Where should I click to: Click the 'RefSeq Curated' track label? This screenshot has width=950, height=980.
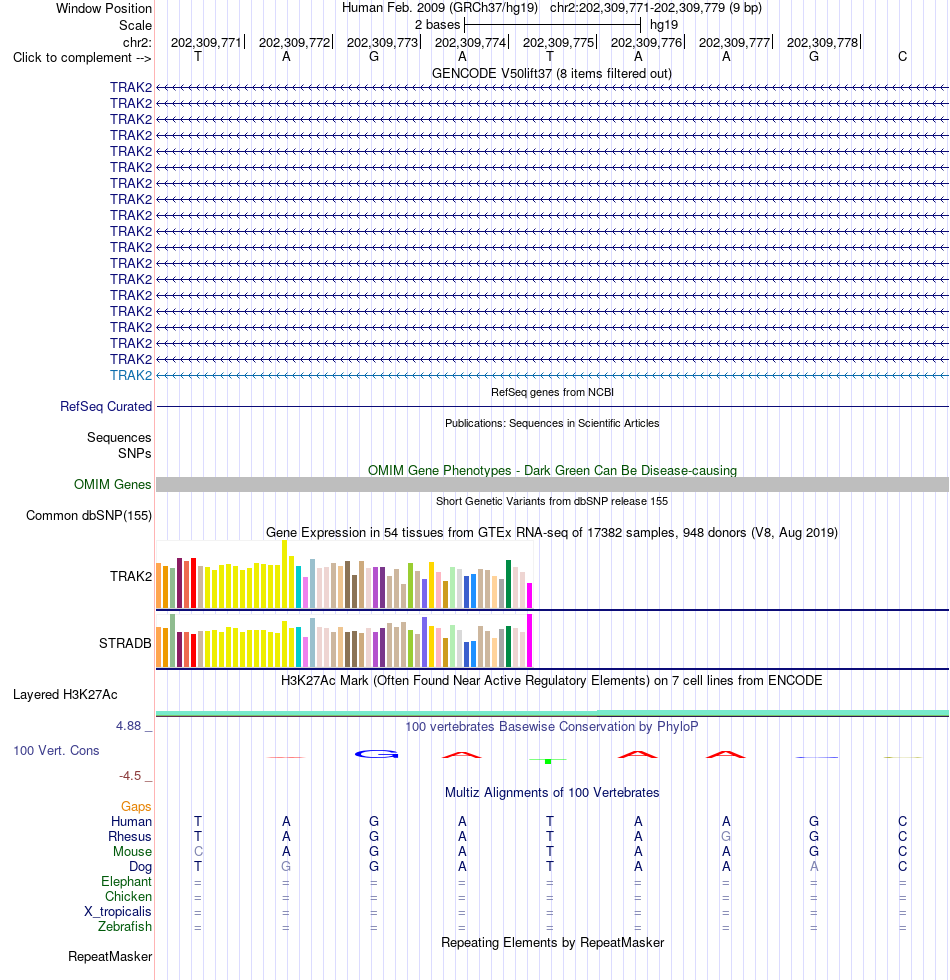106,407
